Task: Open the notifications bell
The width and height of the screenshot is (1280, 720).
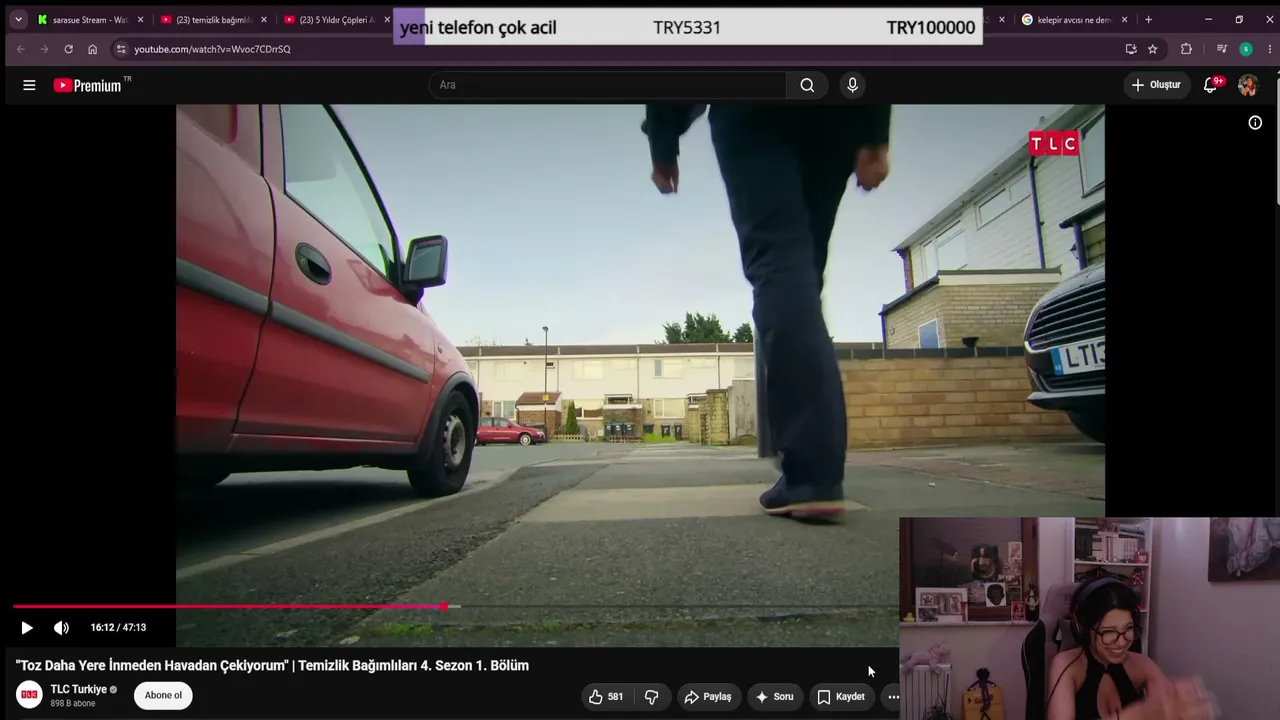Action: (x=1211, y=85)
